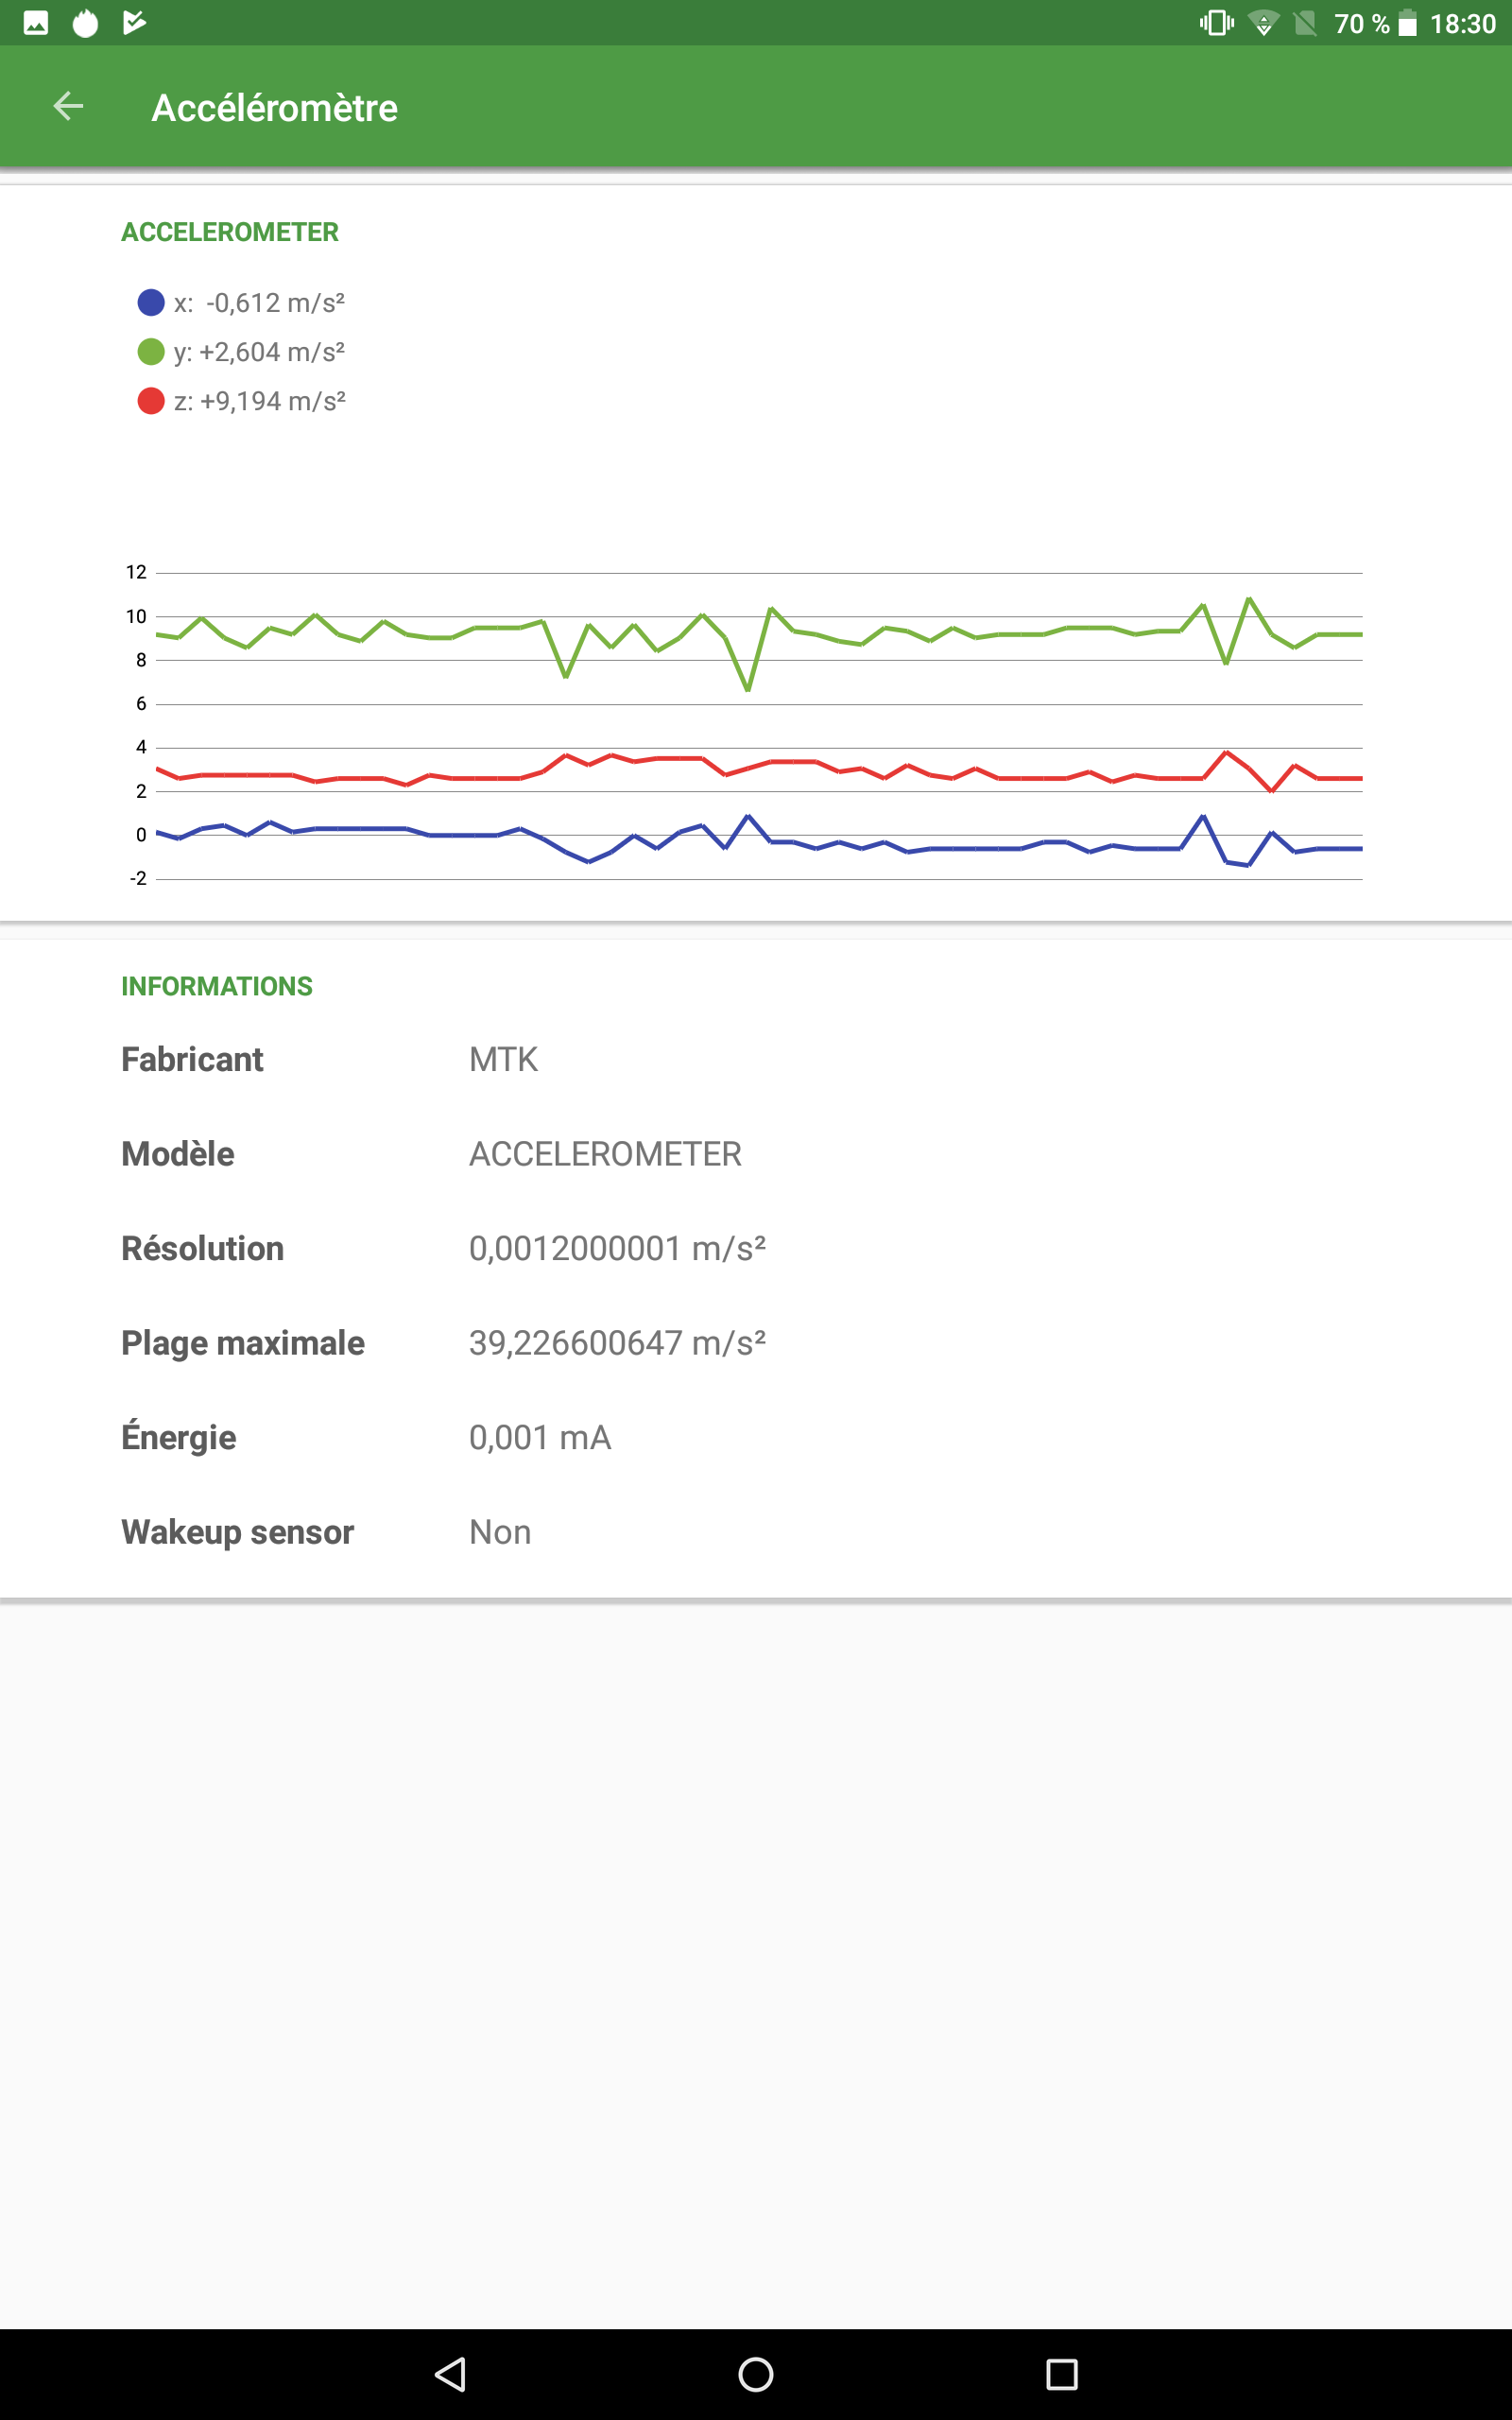This screenshot has height=2420, width=1512.
Task: Tap the Wakeup sensor Non value
Action: (500, 1532)
